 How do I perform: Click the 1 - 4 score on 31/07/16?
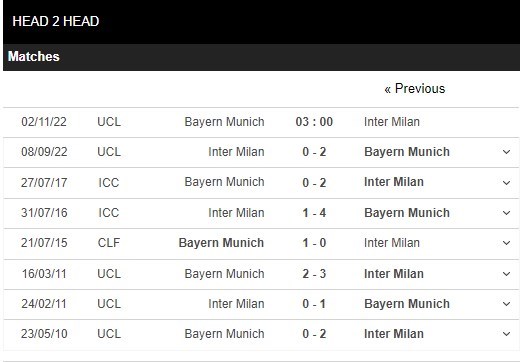[x=314, y=213]
